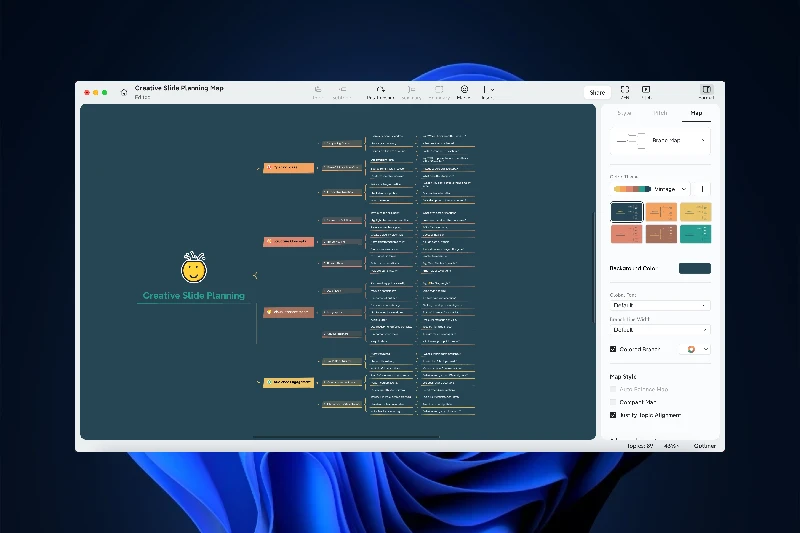Click the Boundary tool icon

tap(438, 90)
